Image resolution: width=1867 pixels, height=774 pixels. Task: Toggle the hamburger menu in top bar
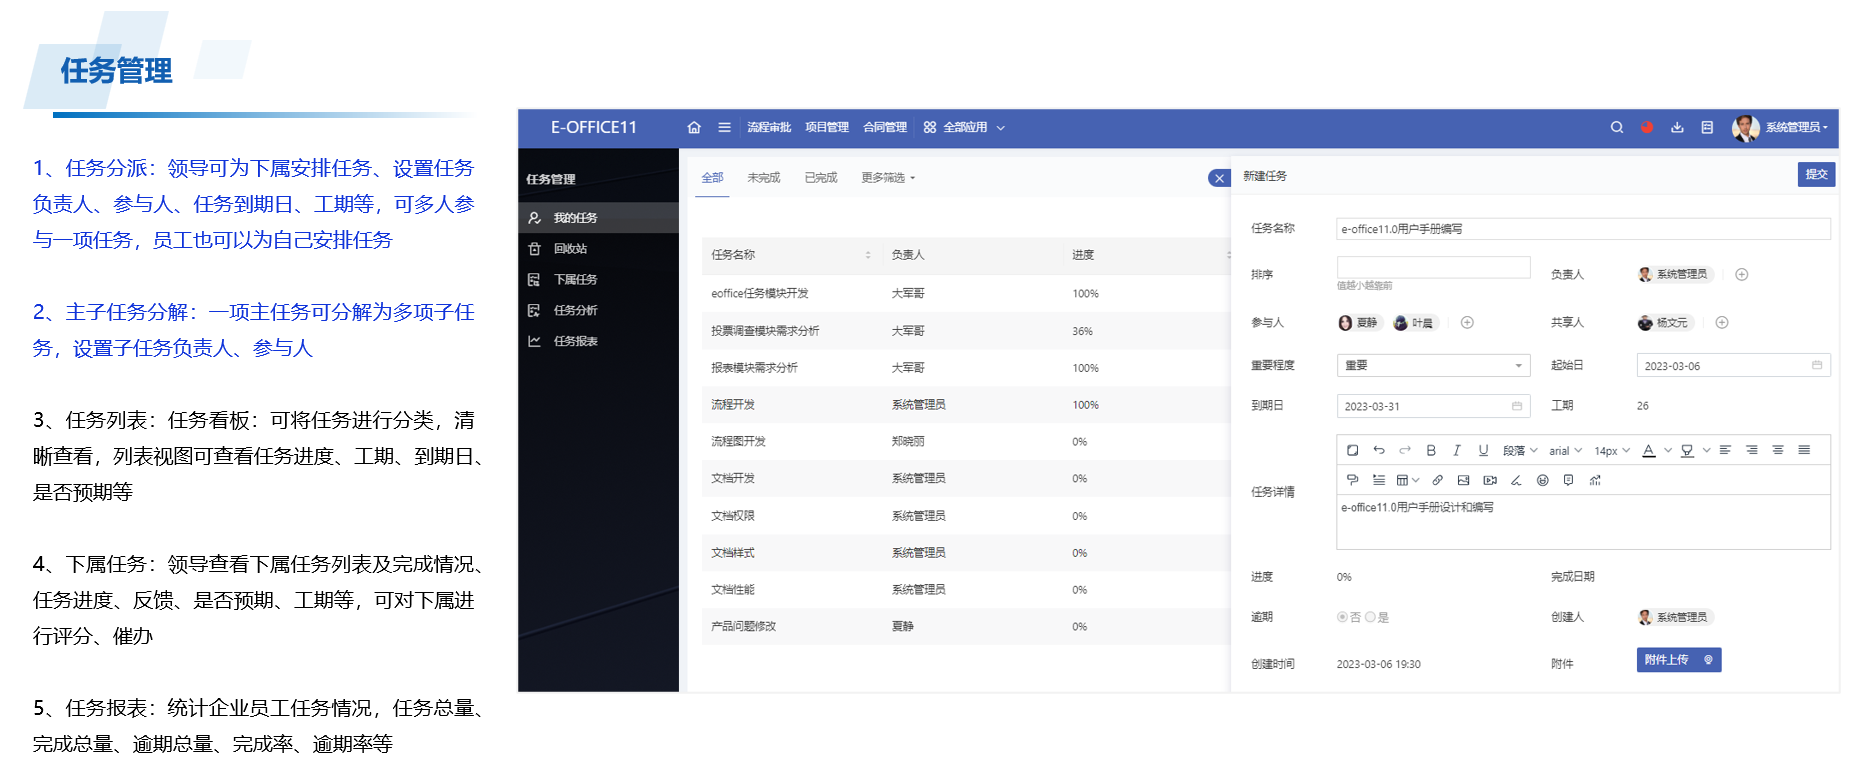click(x=724, y=128)
